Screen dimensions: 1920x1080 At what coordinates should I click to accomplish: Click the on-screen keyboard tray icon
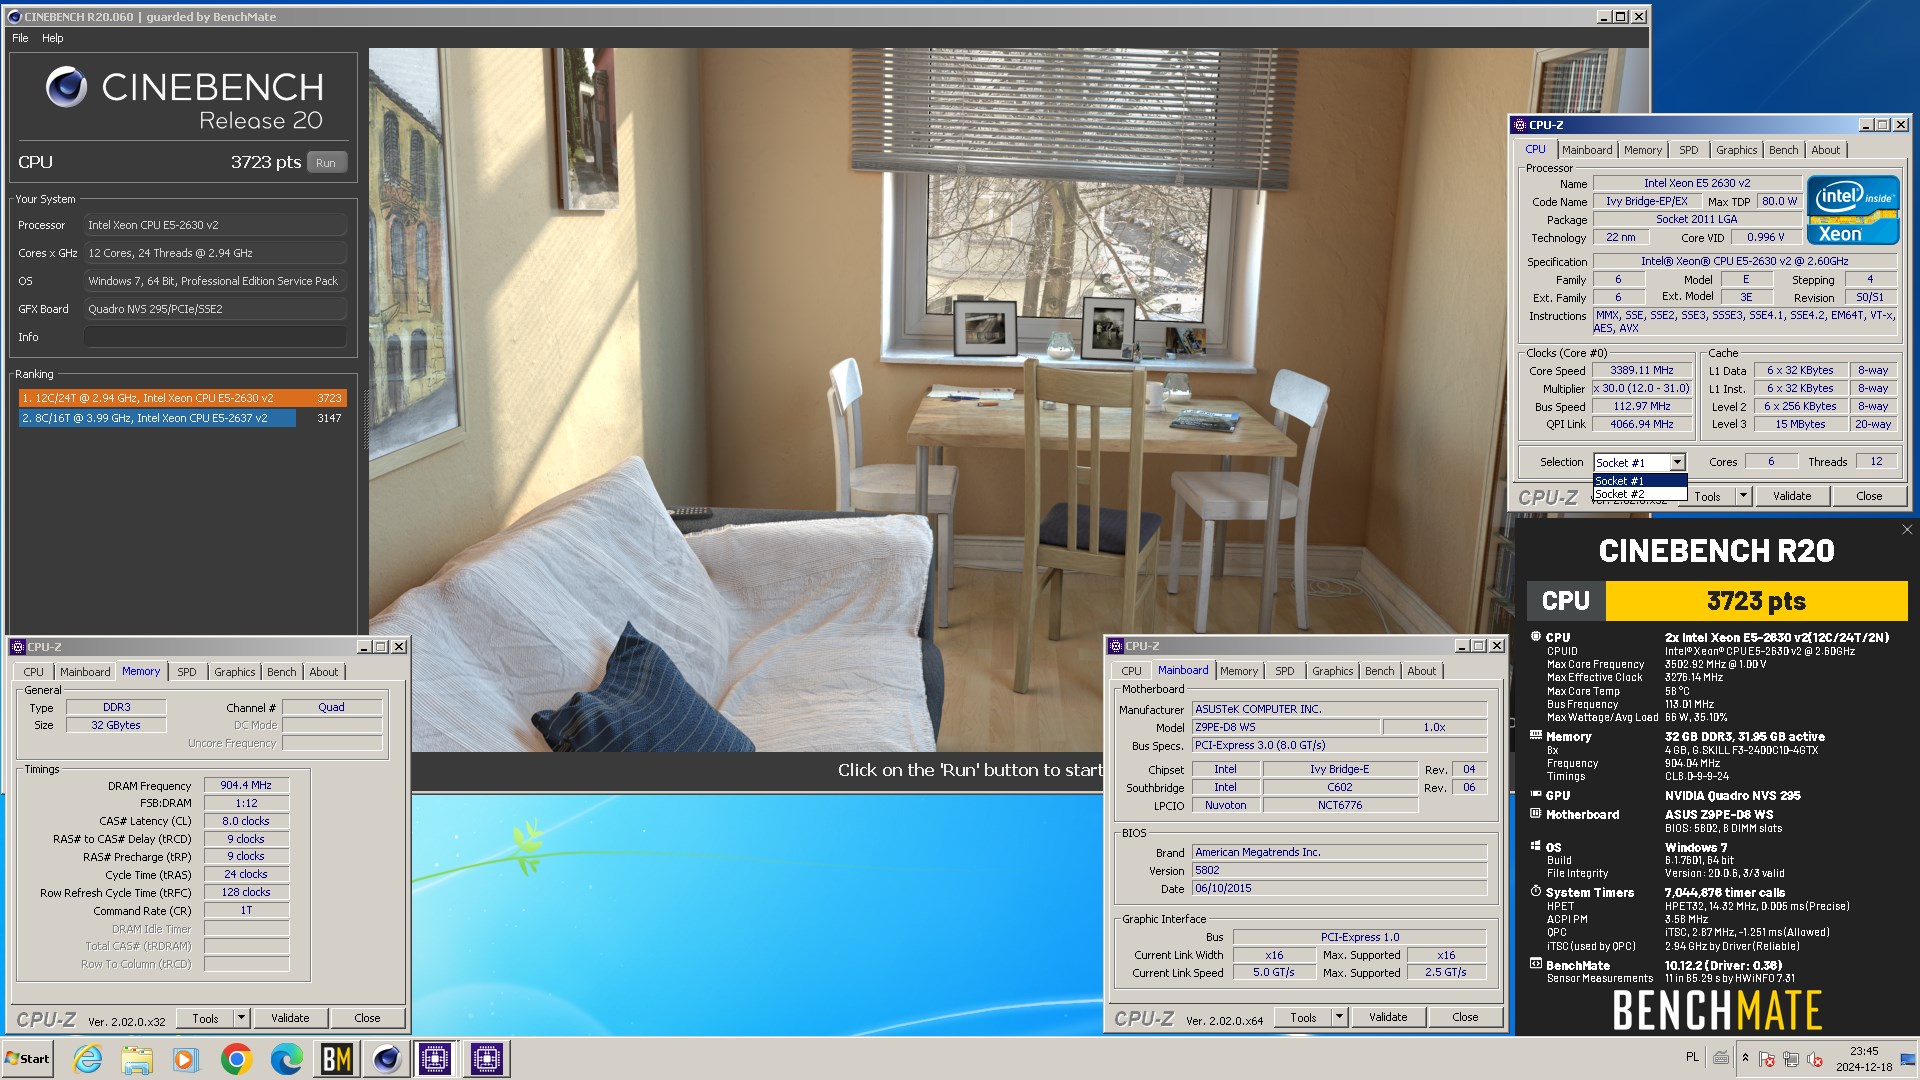[x=1721, y=1057]
